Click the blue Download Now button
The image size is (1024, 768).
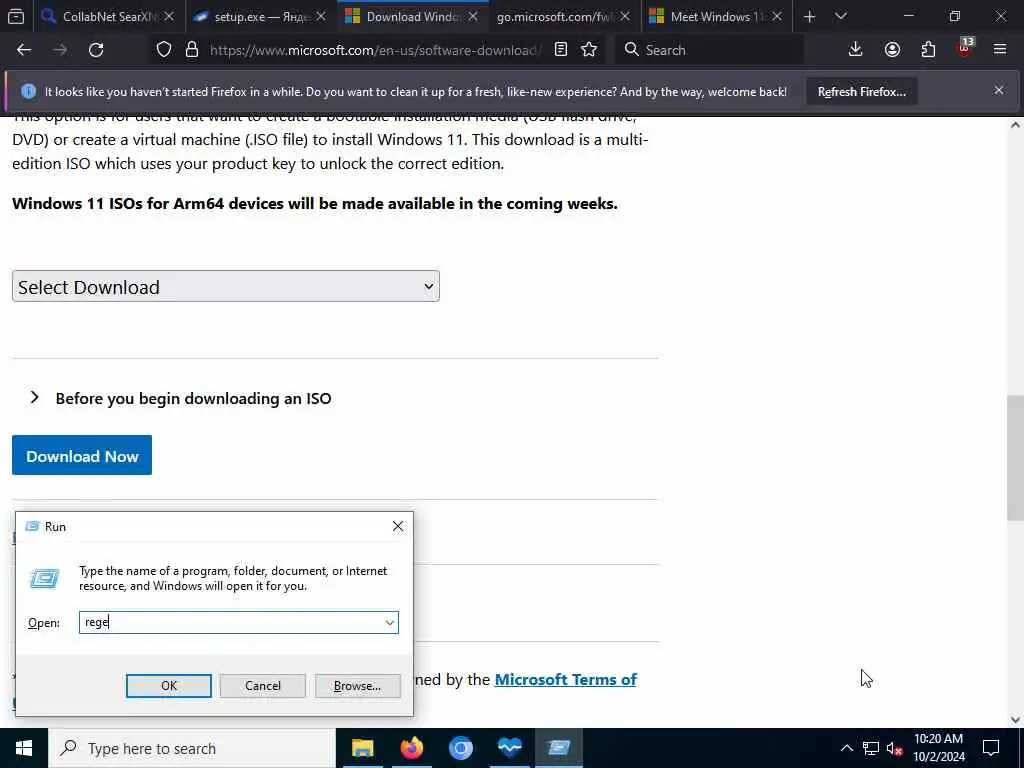click(82, 455)
